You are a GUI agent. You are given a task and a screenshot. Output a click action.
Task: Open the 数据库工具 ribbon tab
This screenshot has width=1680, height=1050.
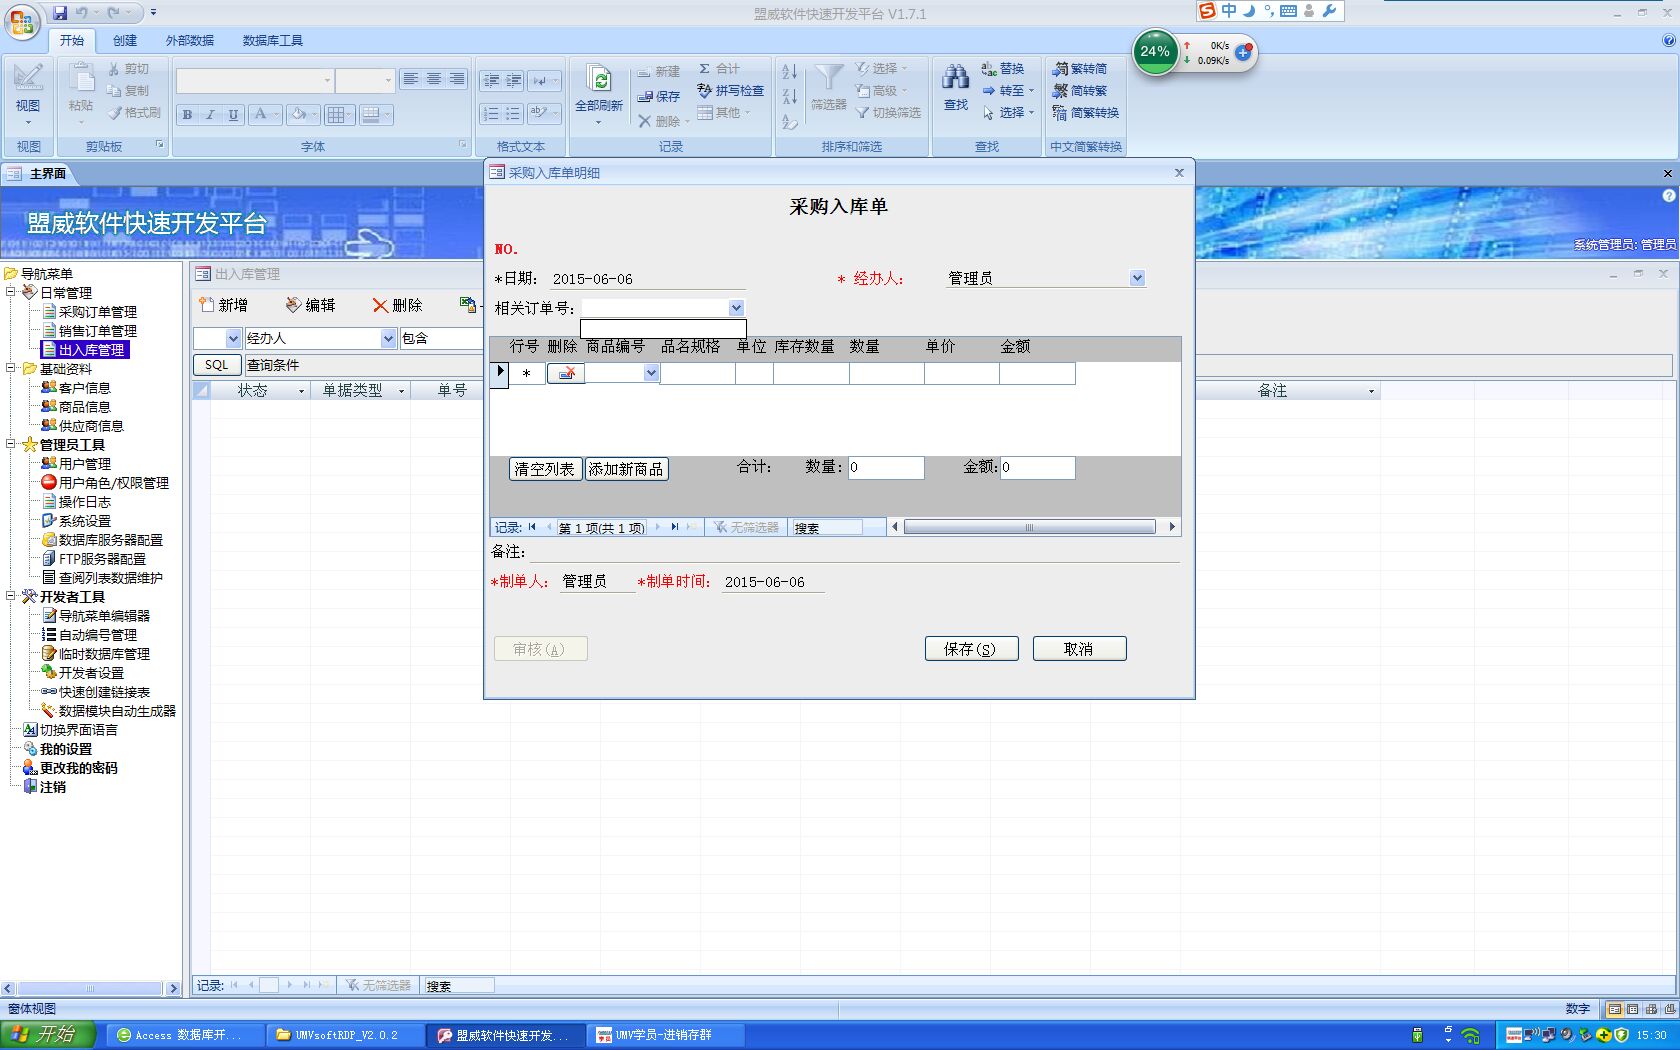(x=272, y=40)
